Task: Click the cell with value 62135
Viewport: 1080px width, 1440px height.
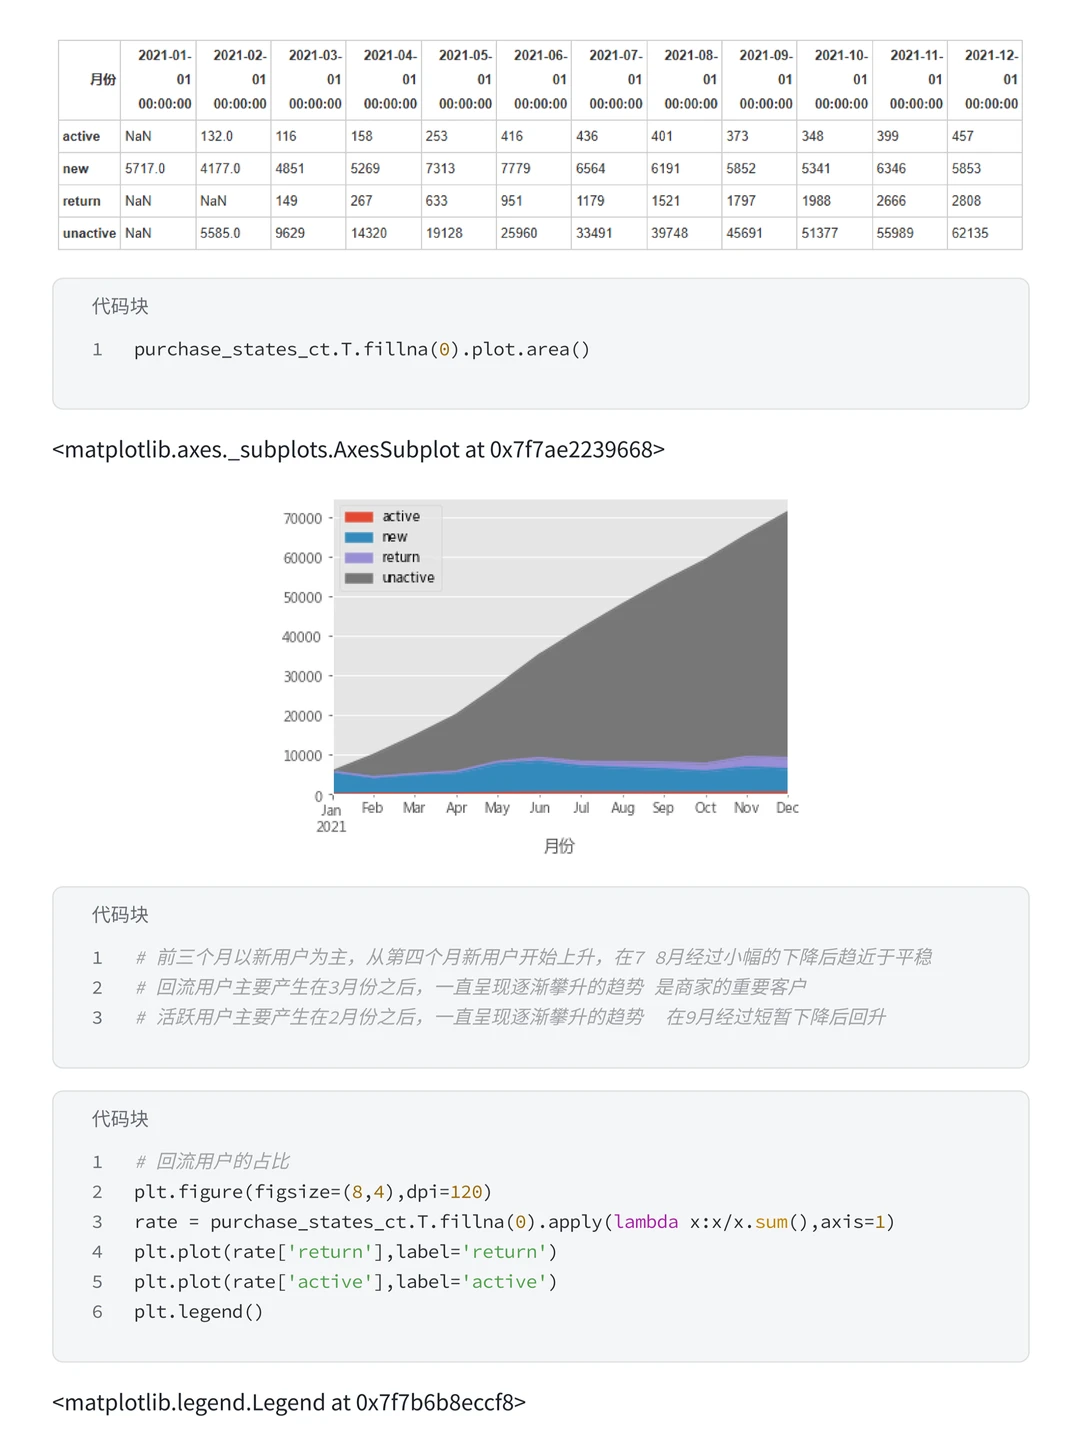Action: tap(970, 233)
